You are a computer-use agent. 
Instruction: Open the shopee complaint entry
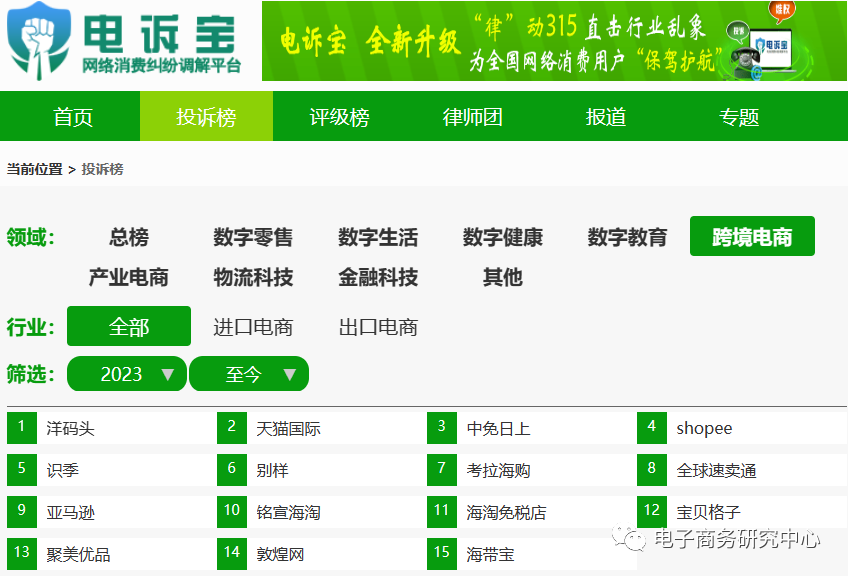(x=703, y=428)
